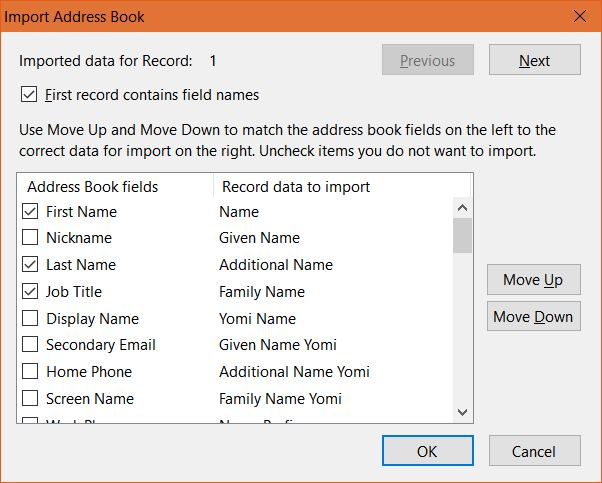Enable the Secondary Email field checkbox
The width and height of the screenshot is (602, 483).
tap(30, 345)
